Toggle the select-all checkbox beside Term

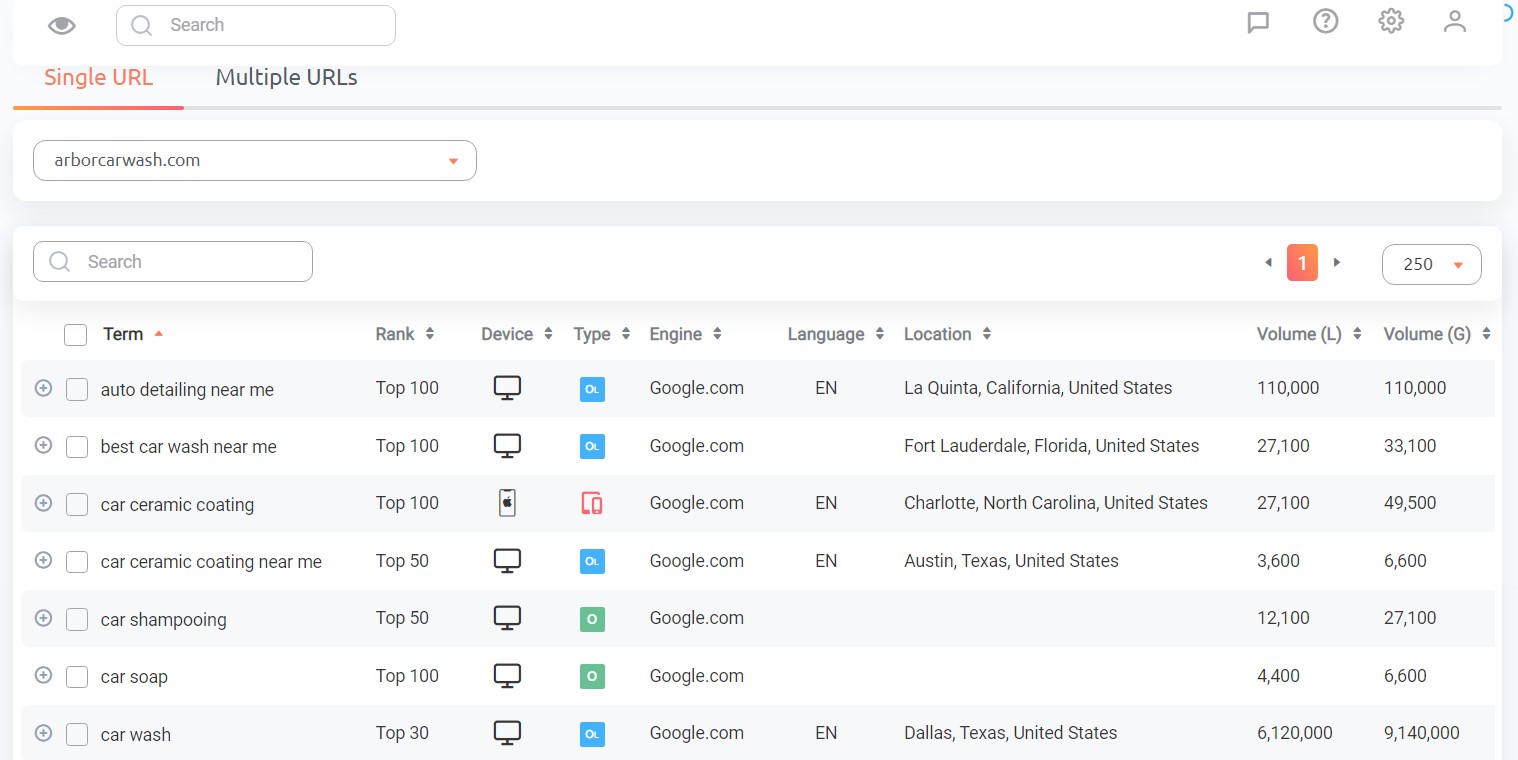[75, 335]
